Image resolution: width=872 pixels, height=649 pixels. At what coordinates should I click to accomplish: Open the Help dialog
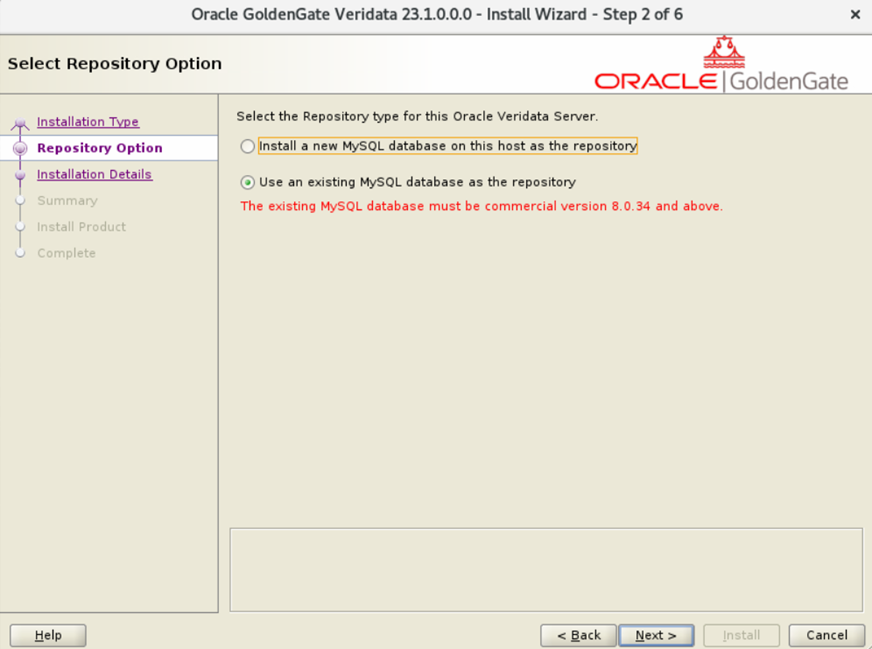point(47,635)
